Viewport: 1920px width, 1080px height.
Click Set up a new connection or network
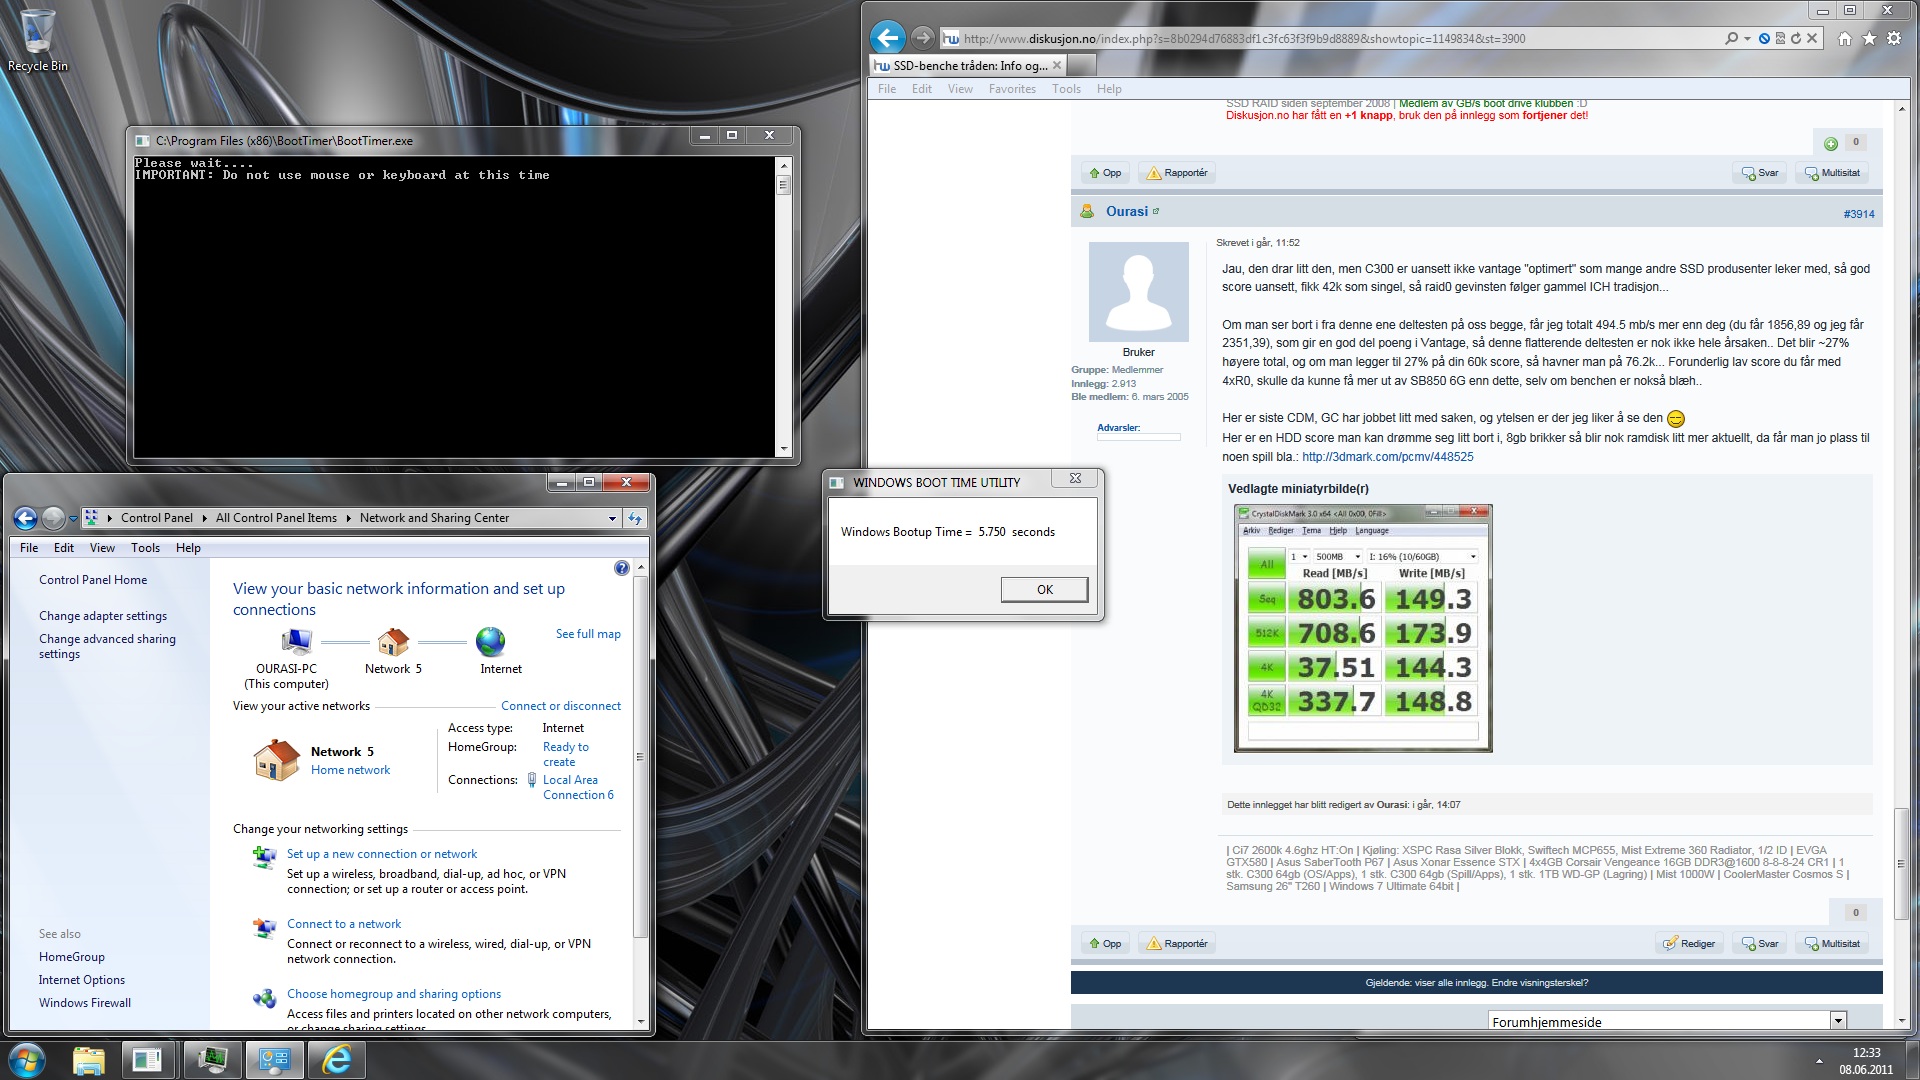(x=382, y=854)
